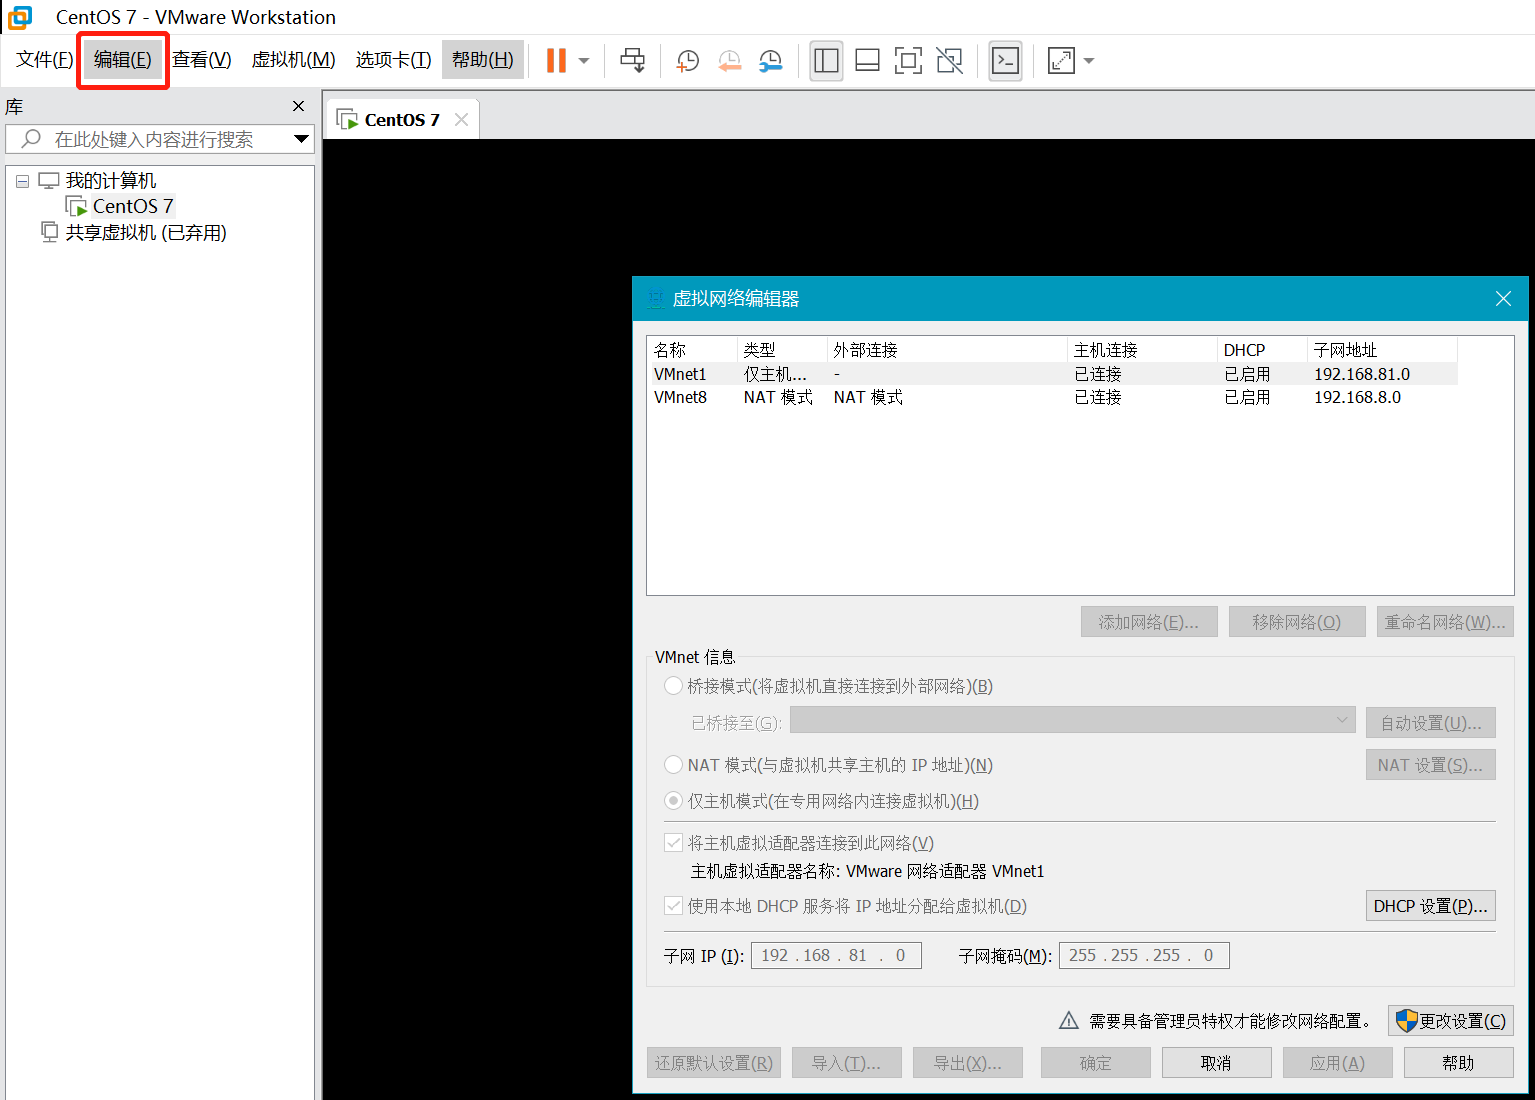
Task: Open the 虚拟机(M) menu
Action: (x=293, y=60)
